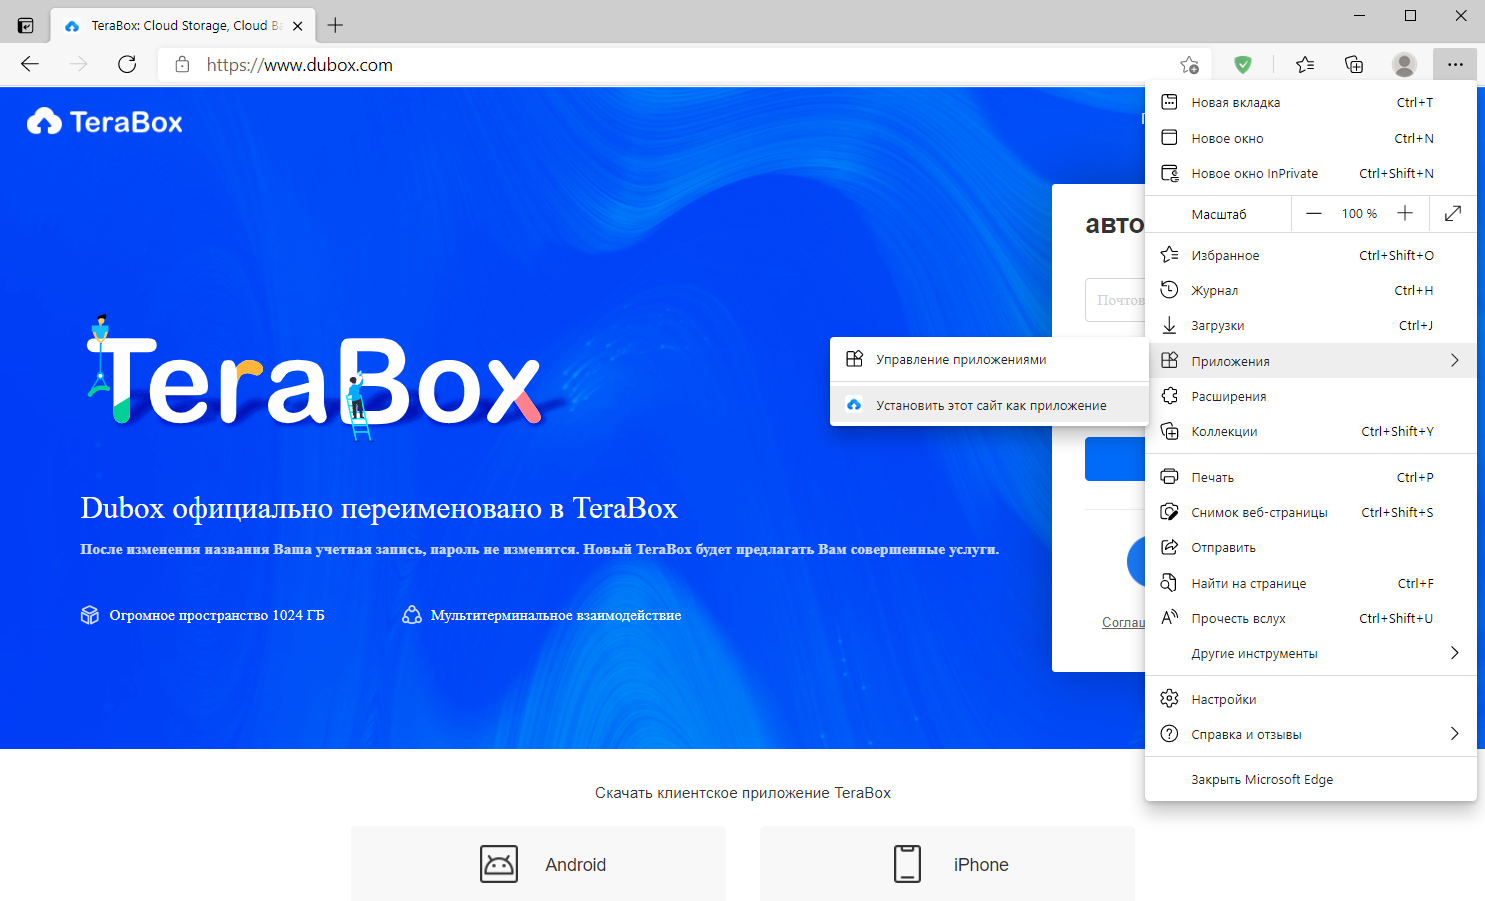Open Загрузки downloads entry
This screenshot has width=1485, height=901.
1311,325
